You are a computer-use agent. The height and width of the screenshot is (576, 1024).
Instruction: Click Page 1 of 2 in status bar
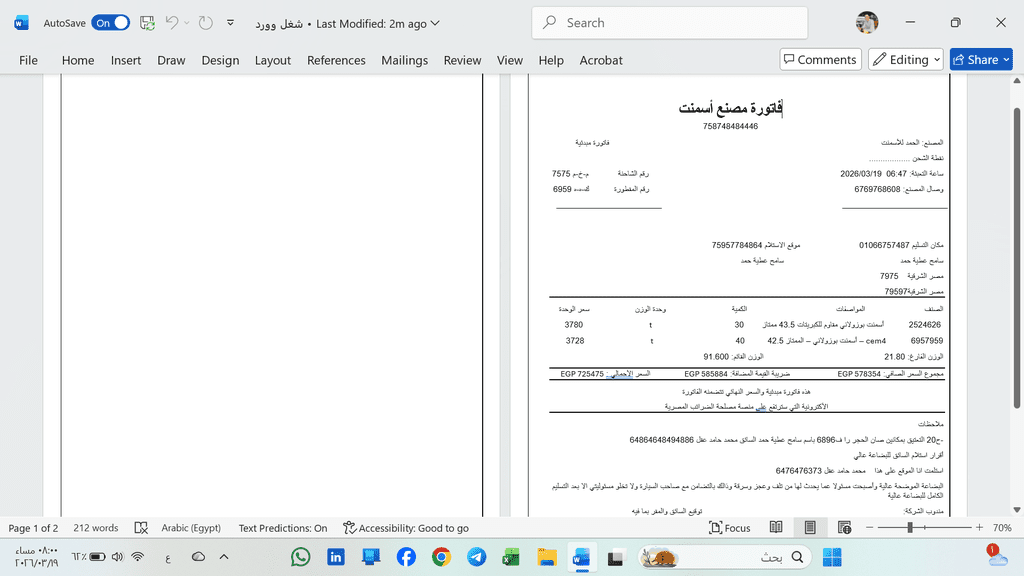click(x=33, y=528)
